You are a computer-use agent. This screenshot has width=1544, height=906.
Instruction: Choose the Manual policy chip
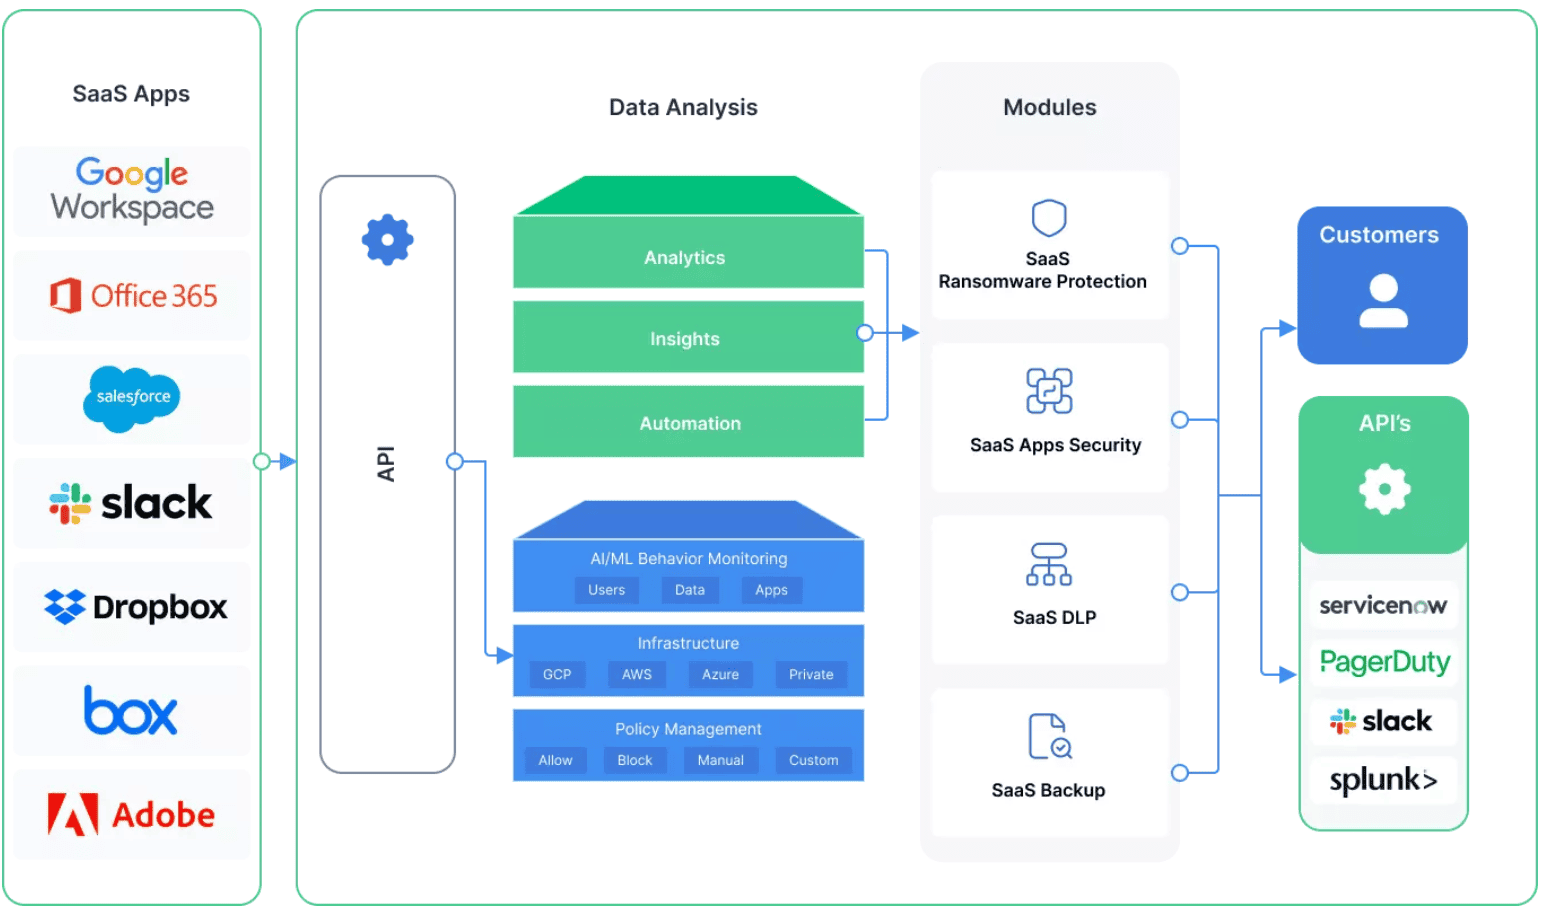point(721,761)
